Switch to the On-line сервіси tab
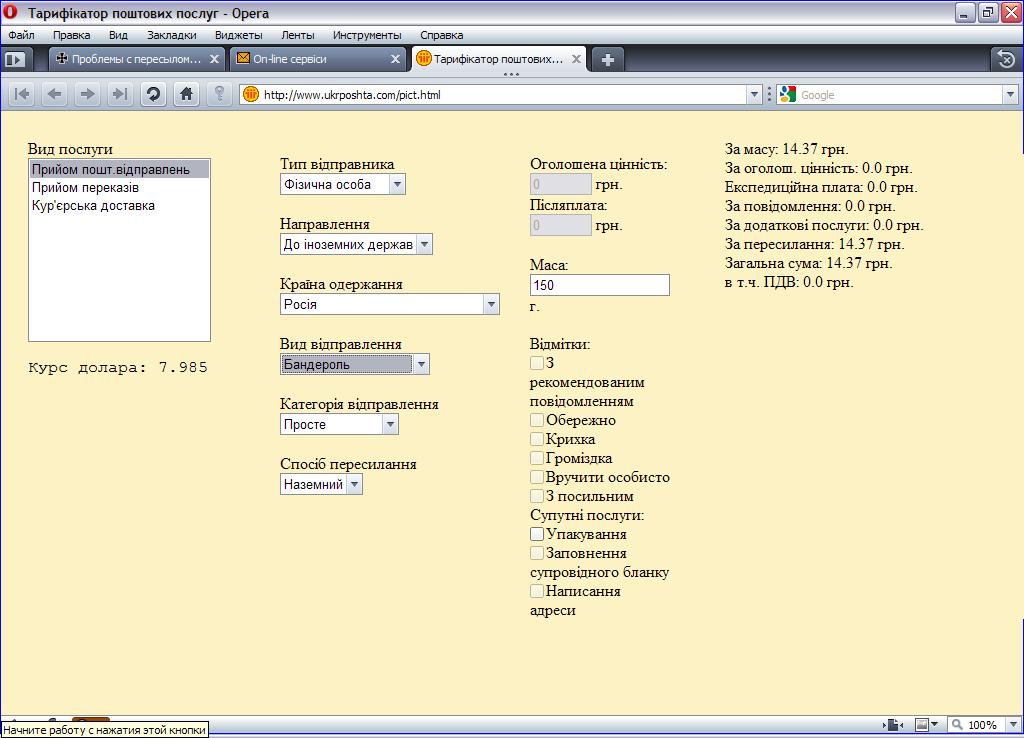Image resolution: width=1024 pixels, height=738 pixels. tap(316, 59)
